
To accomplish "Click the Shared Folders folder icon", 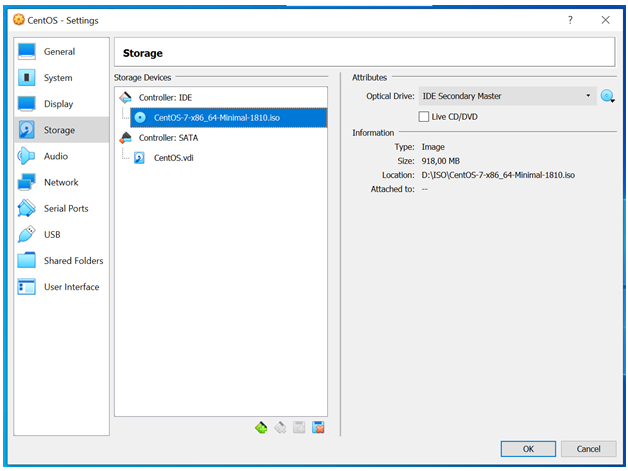I will (27, 260).
